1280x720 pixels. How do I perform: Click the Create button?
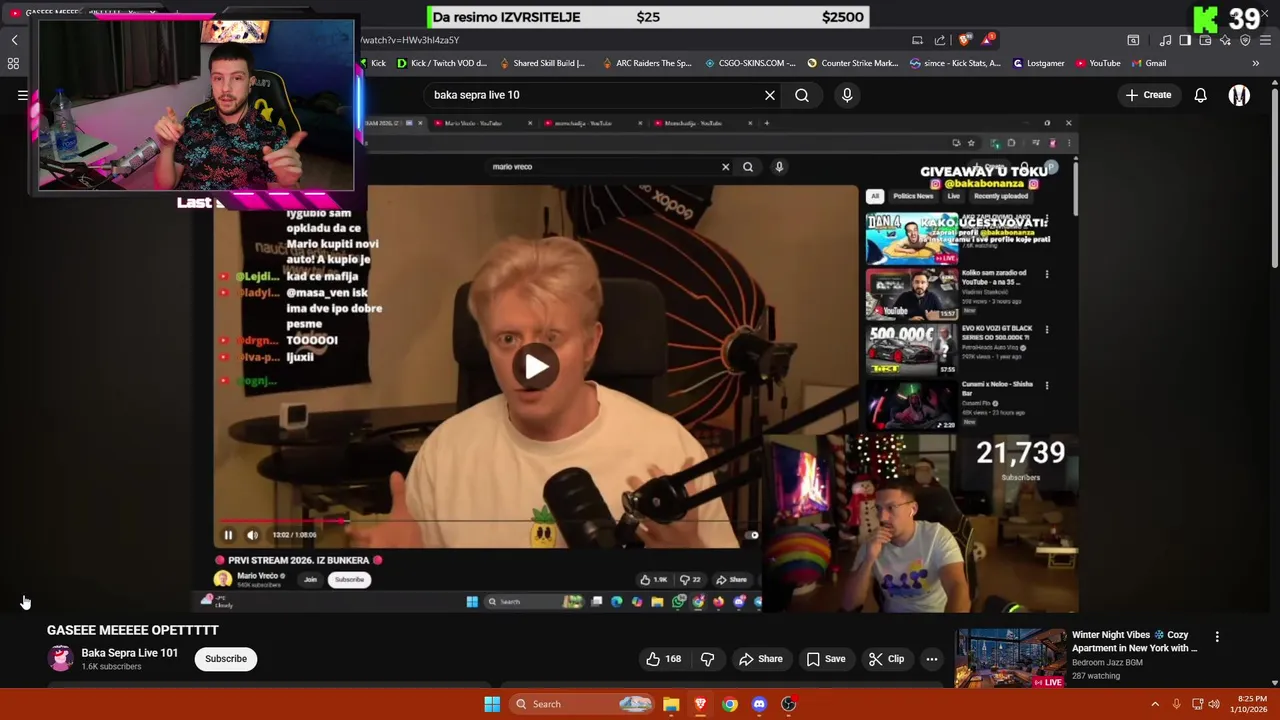pos(1148,95)
